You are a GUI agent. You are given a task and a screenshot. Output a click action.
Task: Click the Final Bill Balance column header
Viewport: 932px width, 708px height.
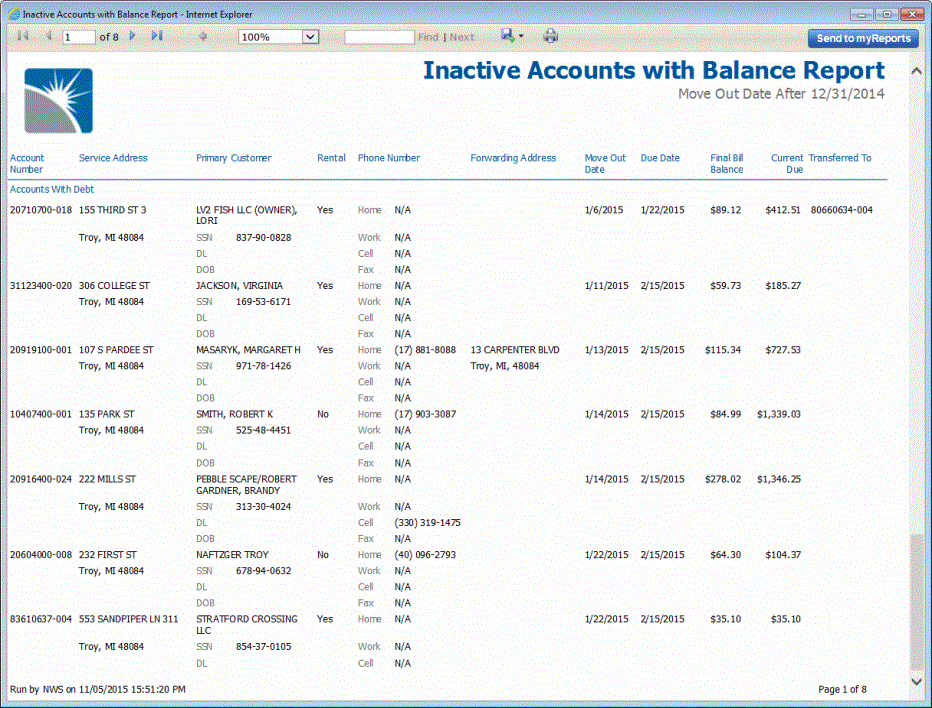coord(726,163)
